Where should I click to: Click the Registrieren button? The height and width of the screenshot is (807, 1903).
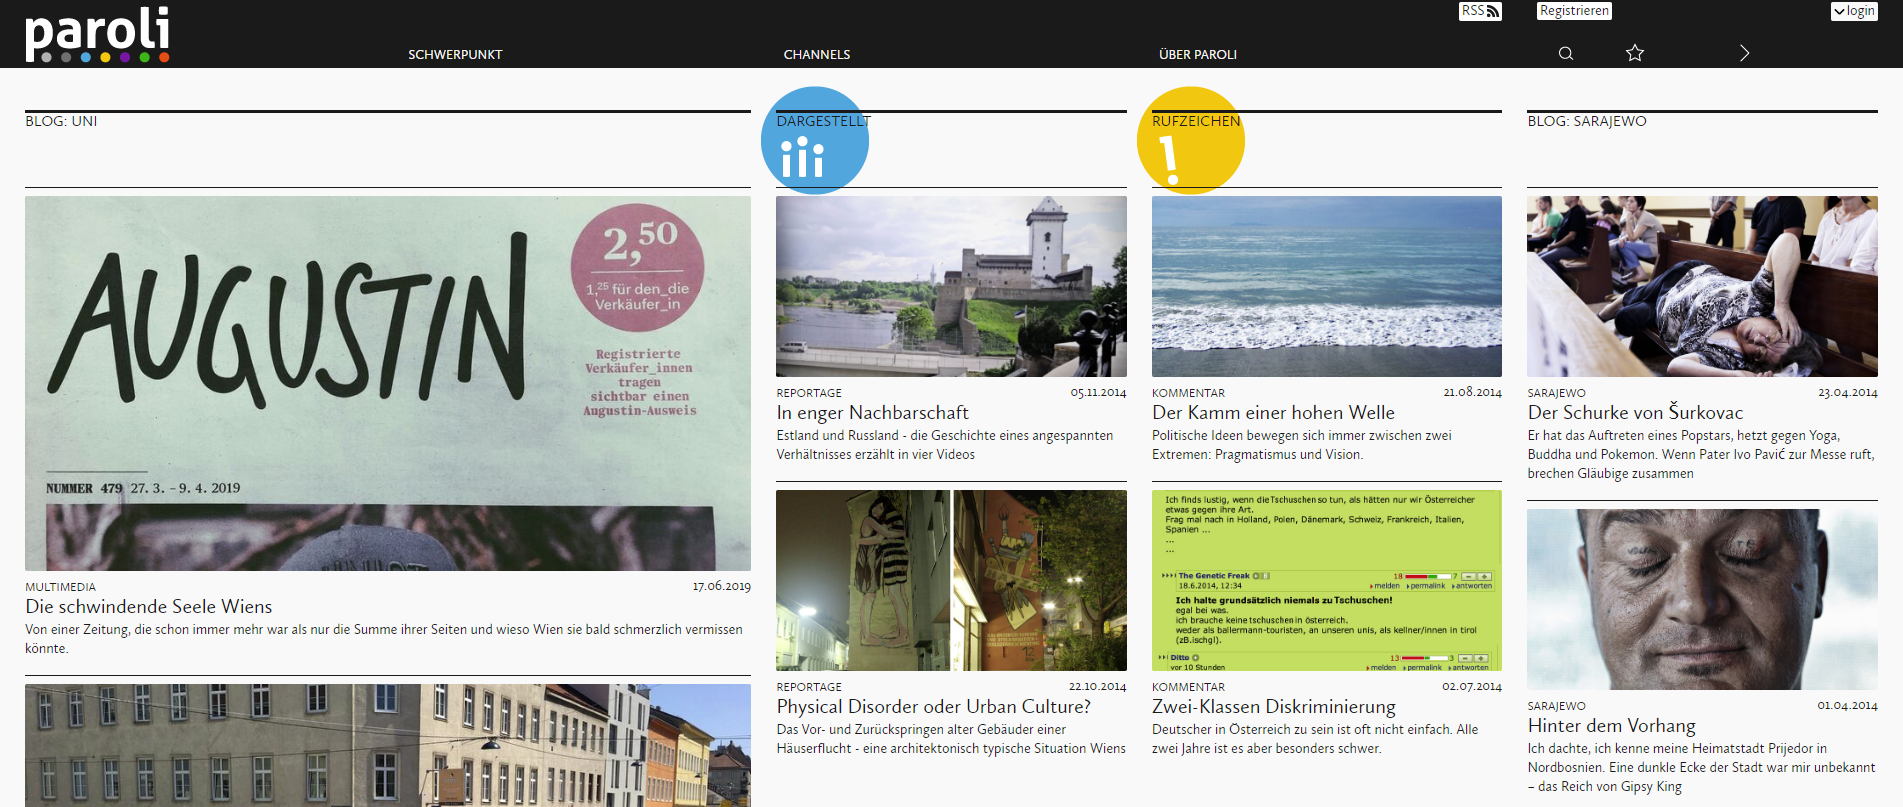coord(1574,11)
